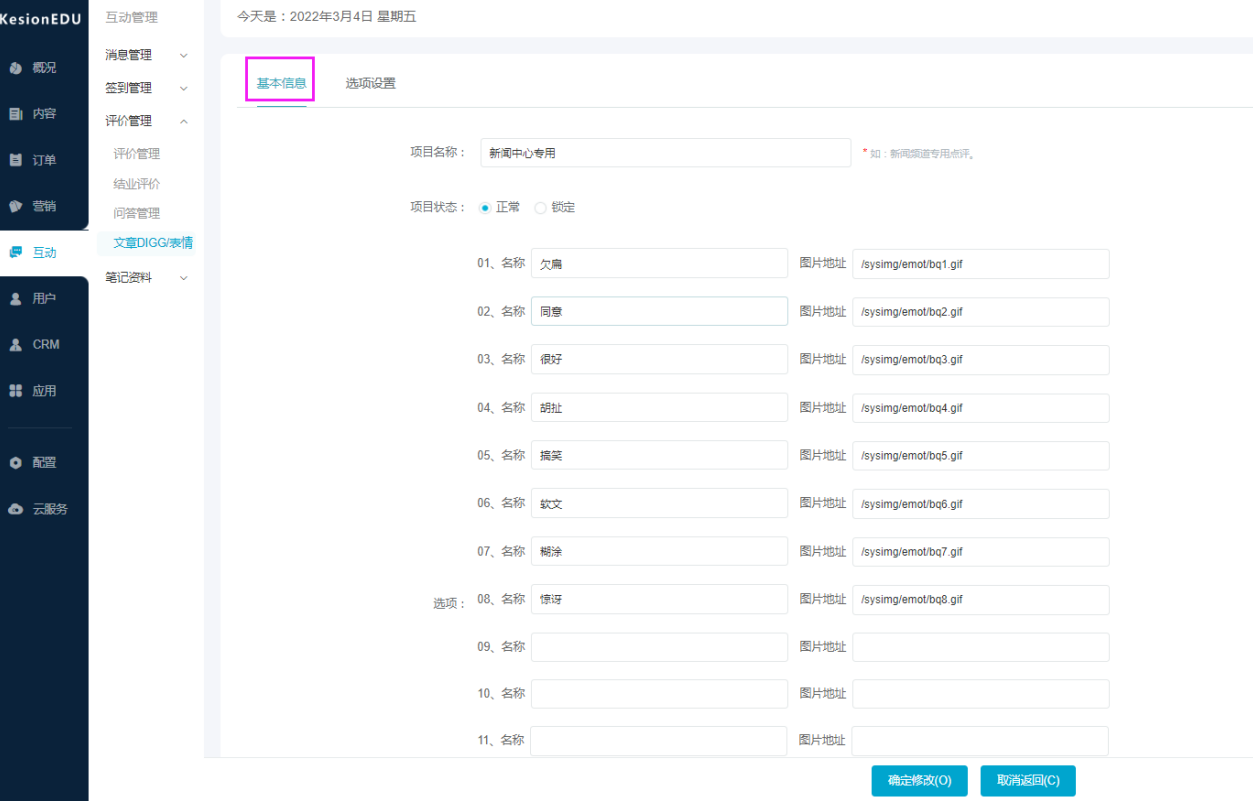
Task: Click option 08 name field 惊讶
Action: pyautogui.click(x=659, y=600)
